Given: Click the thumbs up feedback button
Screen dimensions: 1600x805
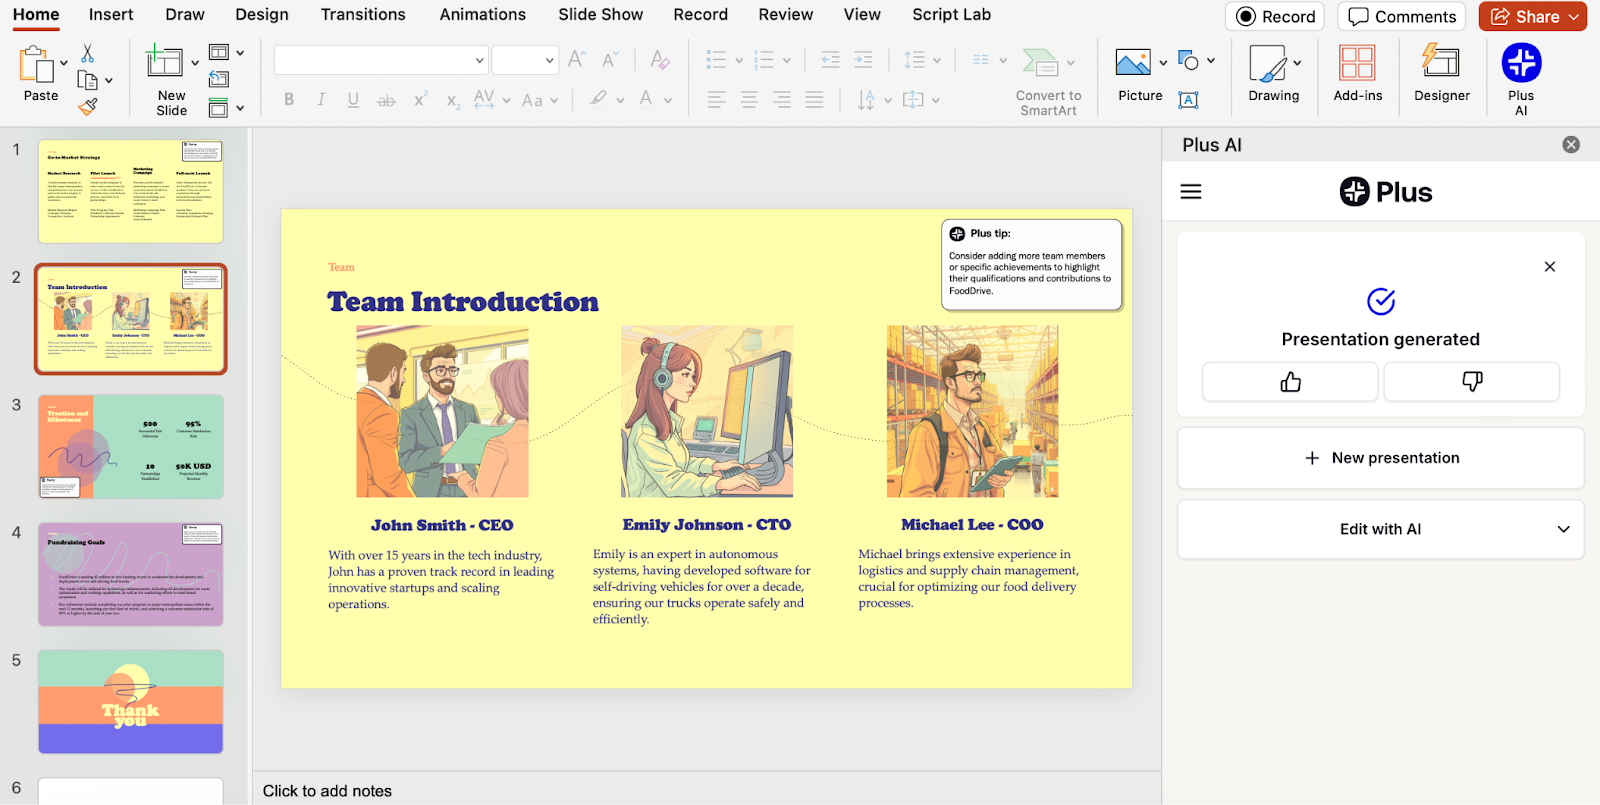Looking at the screenshot, I should click(1290, 382).
